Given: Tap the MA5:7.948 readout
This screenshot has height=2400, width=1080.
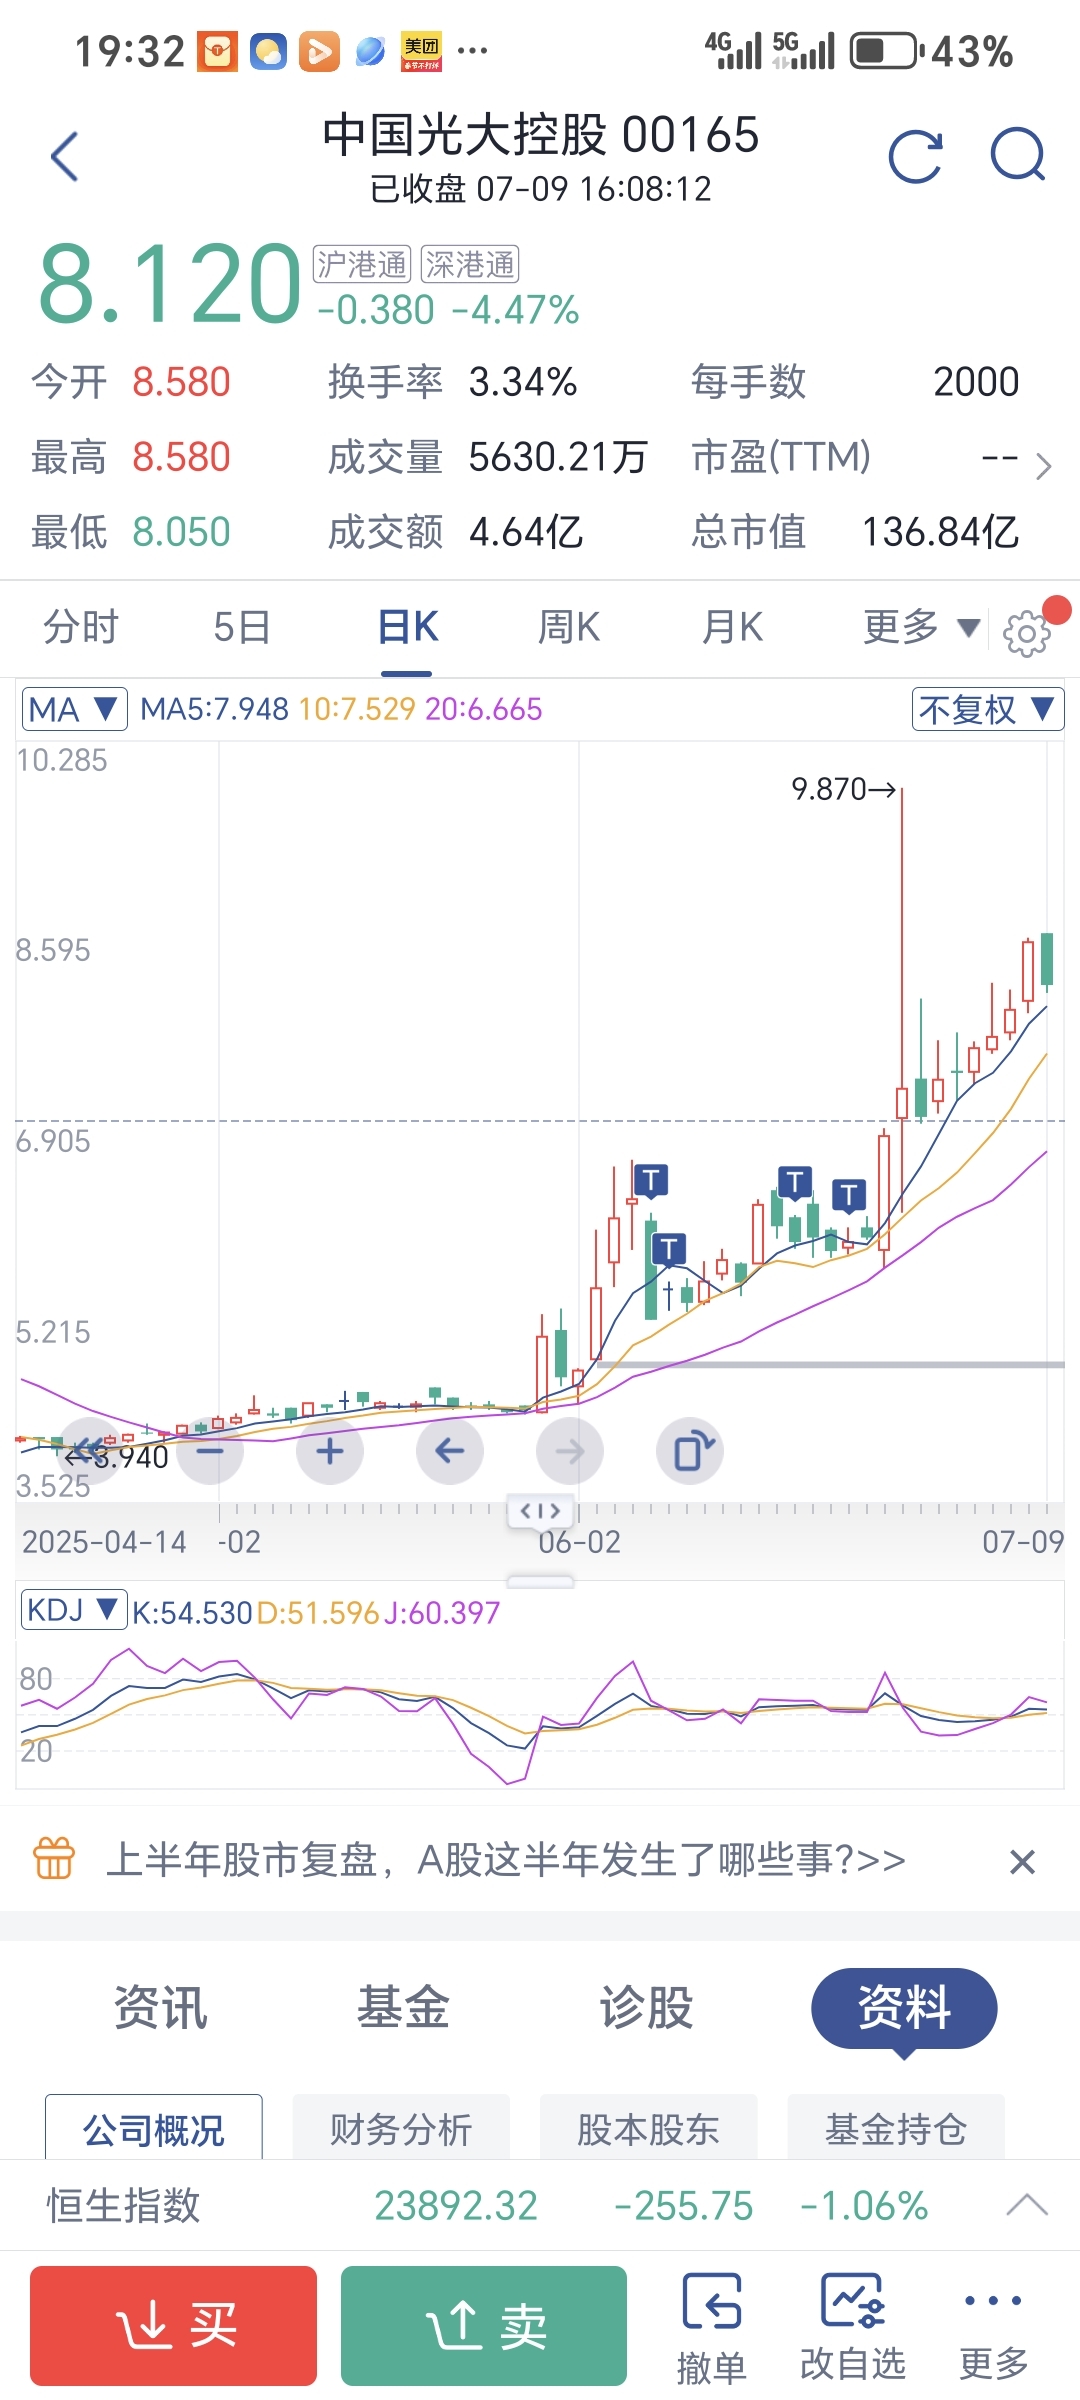Looking at the screenshot, I should tap(214, 709).
